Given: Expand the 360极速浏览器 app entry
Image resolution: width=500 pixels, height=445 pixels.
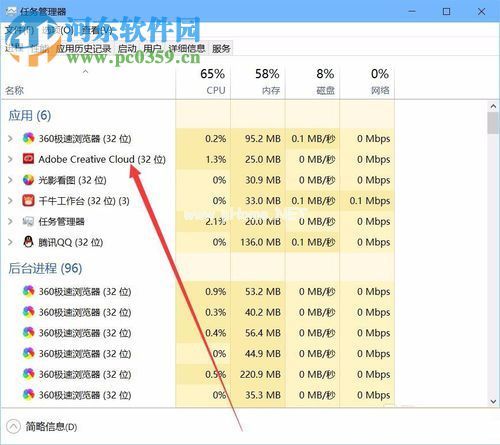Looking at the screenshot, I should click(x=10, y=138).
